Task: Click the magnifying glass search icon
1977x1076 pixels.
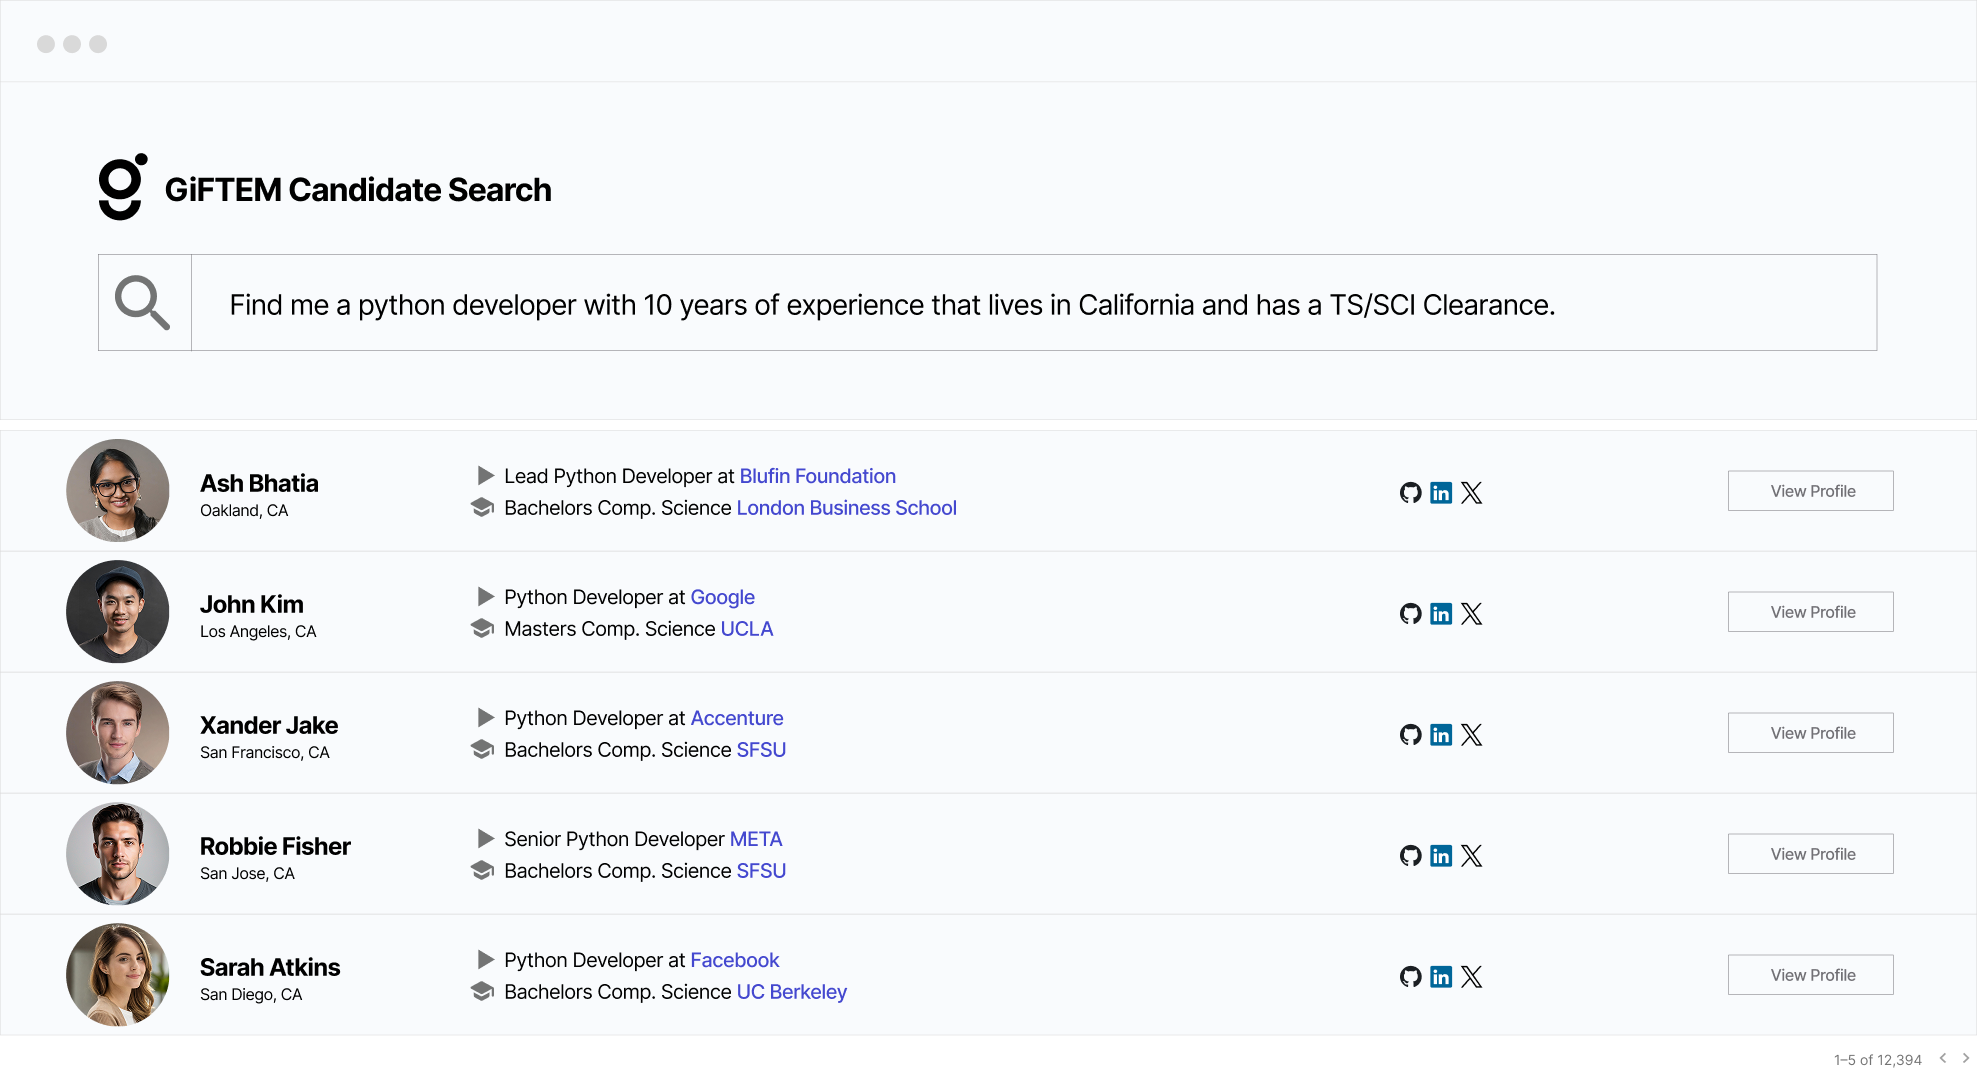Action: [x=143, y=302]
